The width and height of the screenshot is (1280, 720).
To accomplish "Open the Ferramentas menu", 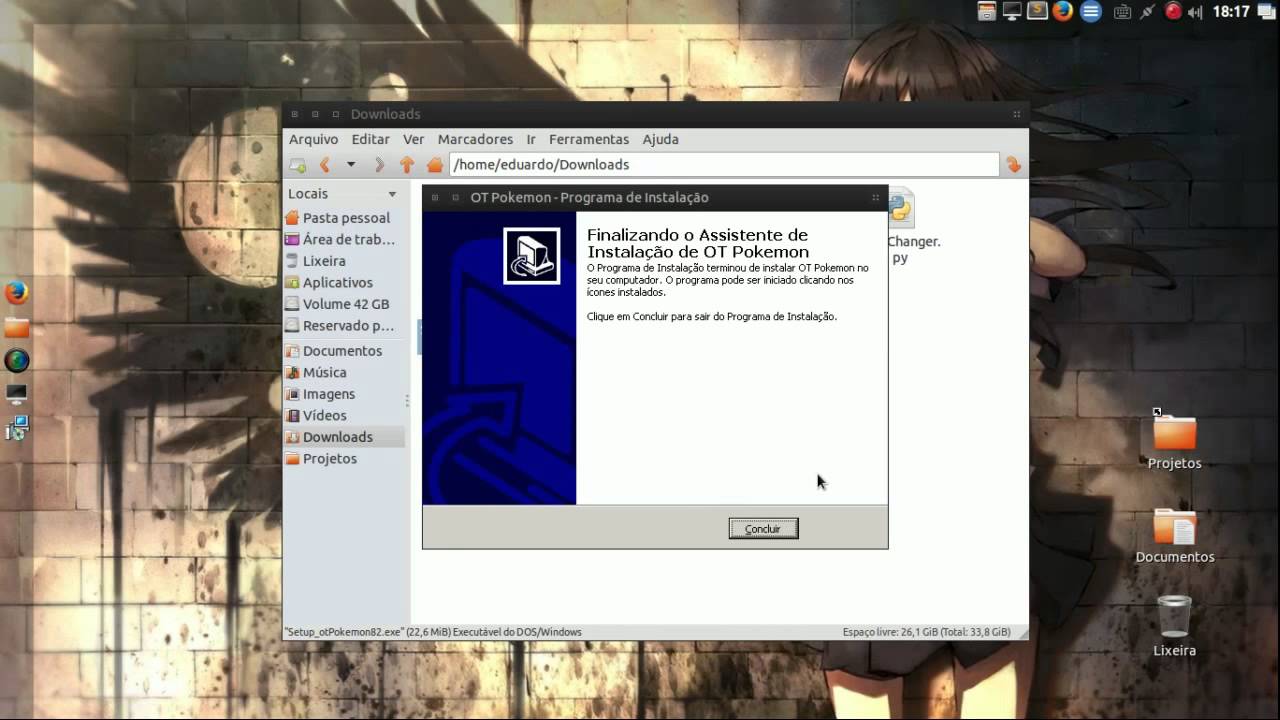I will 589,139.
